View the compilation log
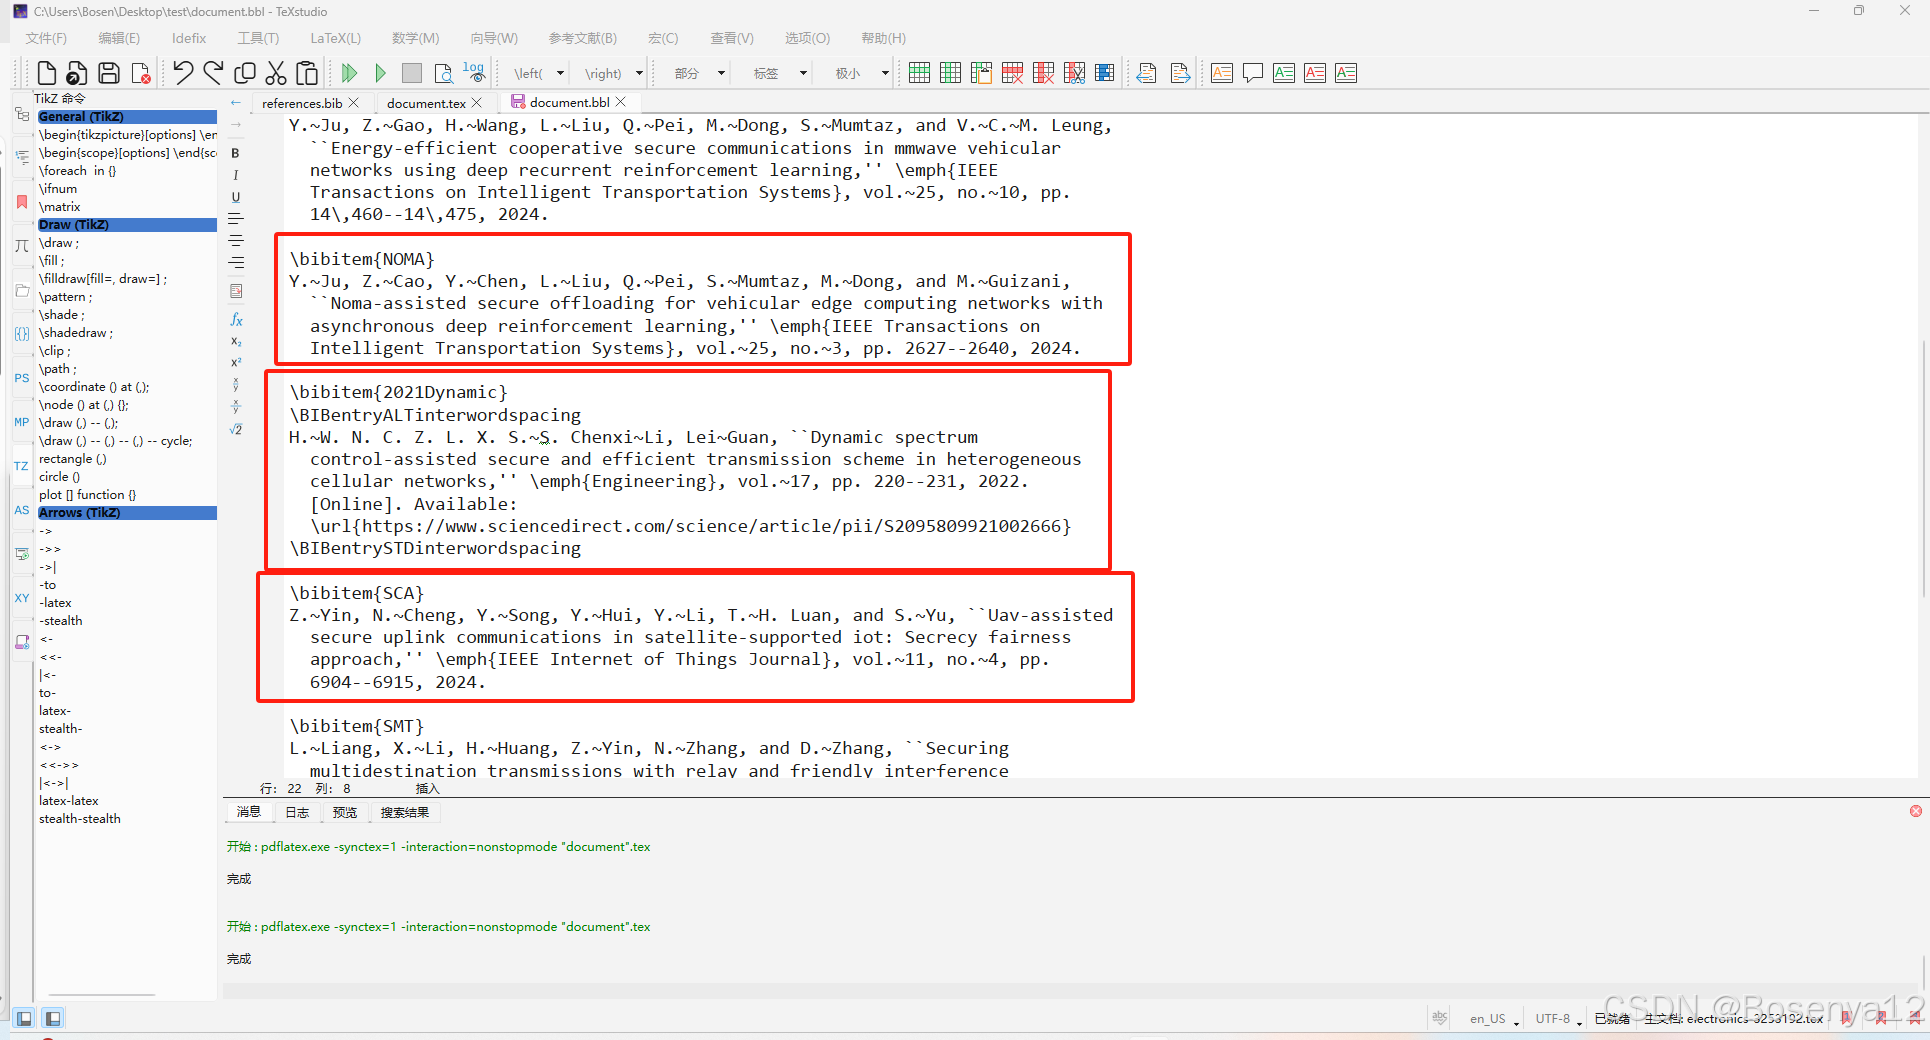Image resolution: width=1930 pixels, height=1040 pixels. point(471,72)
